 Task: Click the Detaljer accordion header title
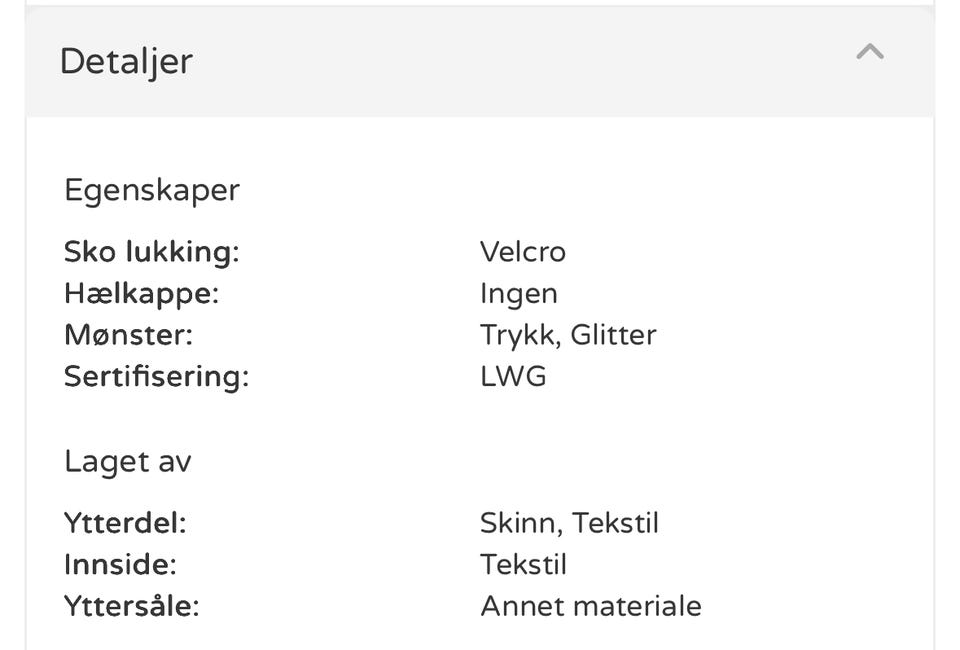(x=126, y=62)
